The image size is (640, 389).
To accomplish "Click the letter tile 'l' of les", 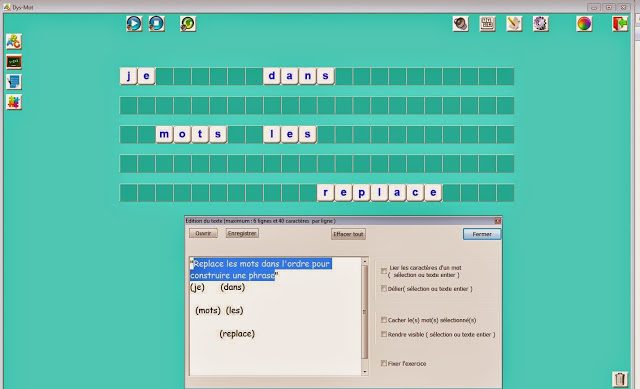I will point(272,134).
